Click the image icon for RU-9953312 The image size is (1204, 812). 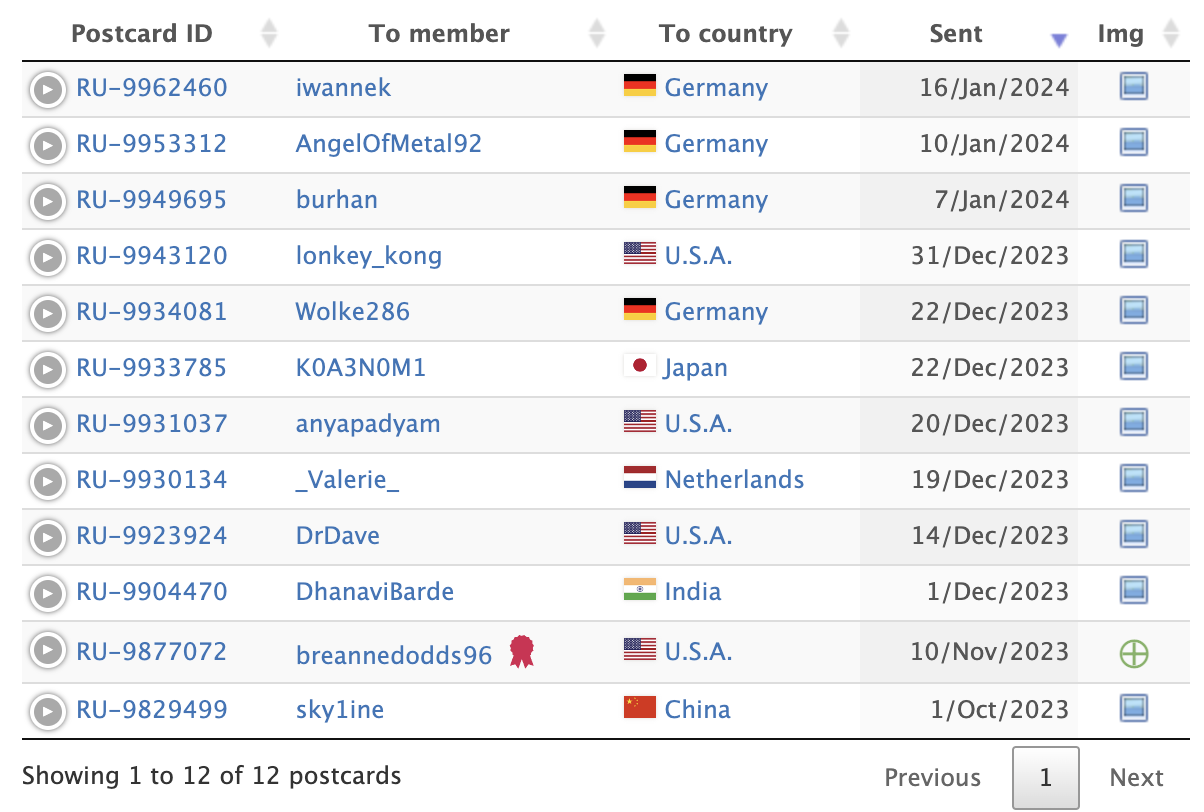click(x=1133, y=143)
